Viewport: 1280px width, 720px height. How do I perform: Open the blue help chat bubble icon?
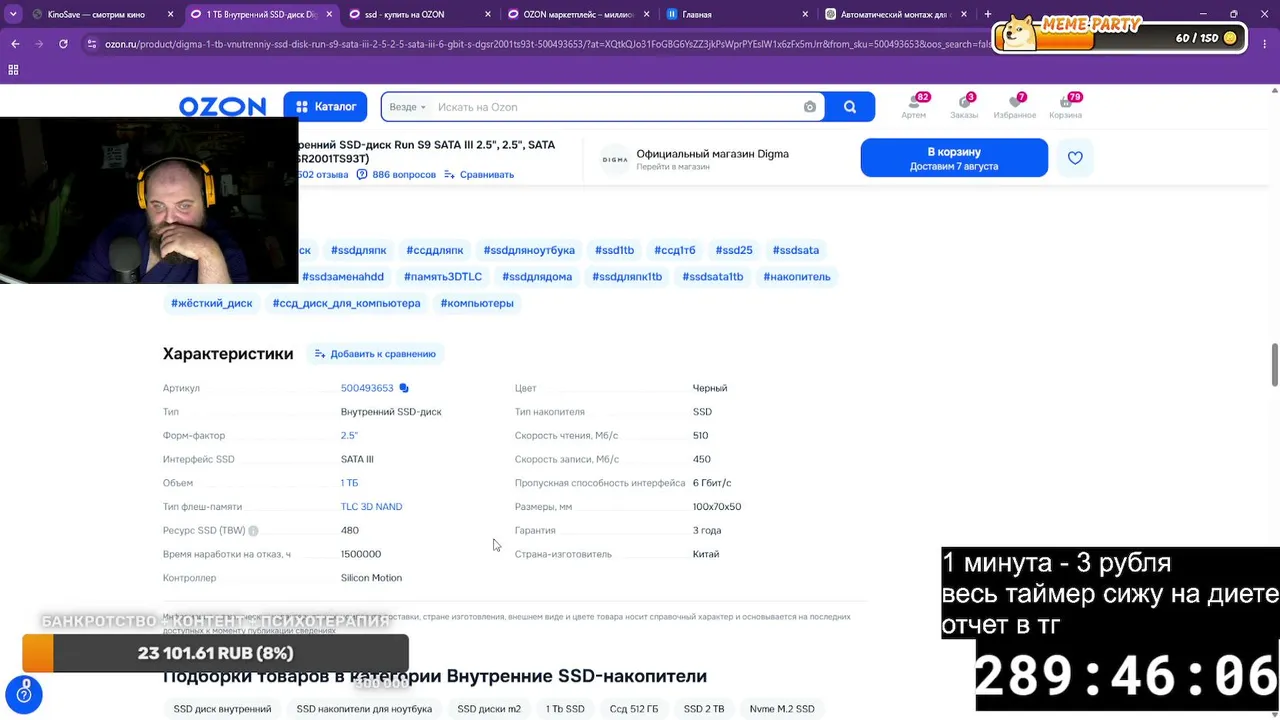tap(24, 694)
